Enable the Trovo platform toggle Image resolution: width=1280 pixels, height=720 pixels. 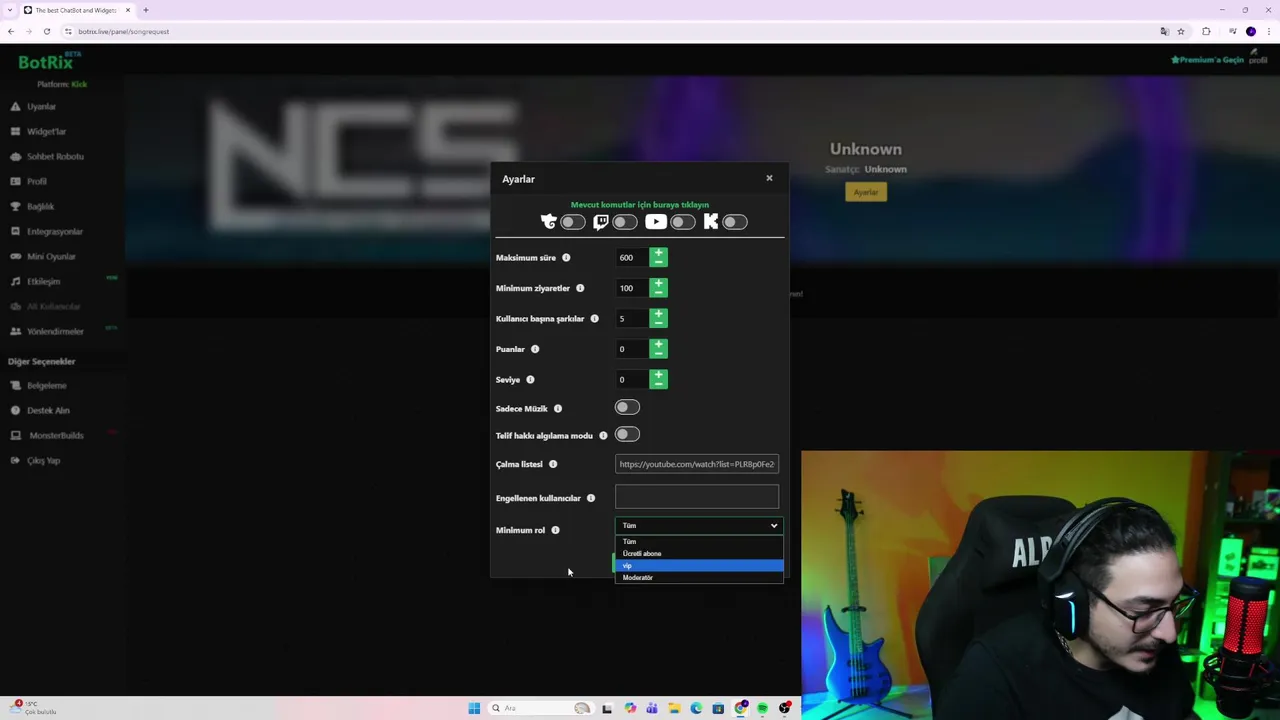(x=573, y=222)
